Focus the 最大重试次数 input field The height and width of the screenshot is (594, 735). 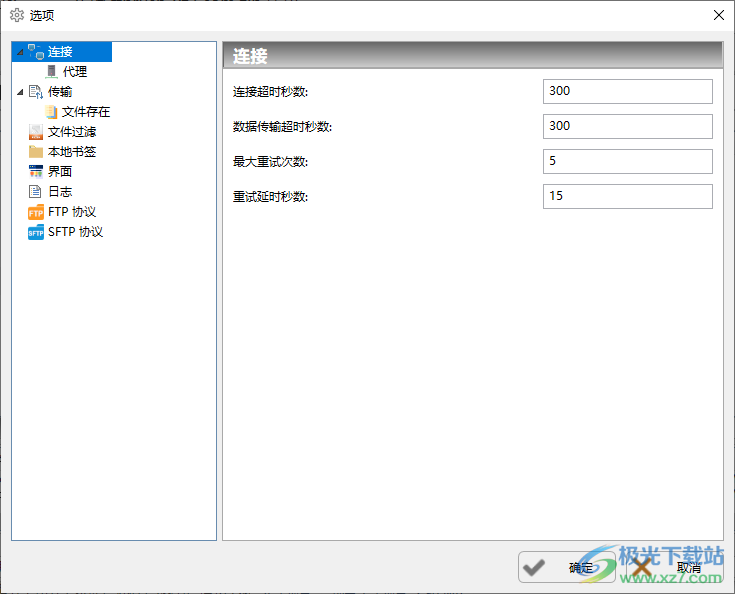628,162
